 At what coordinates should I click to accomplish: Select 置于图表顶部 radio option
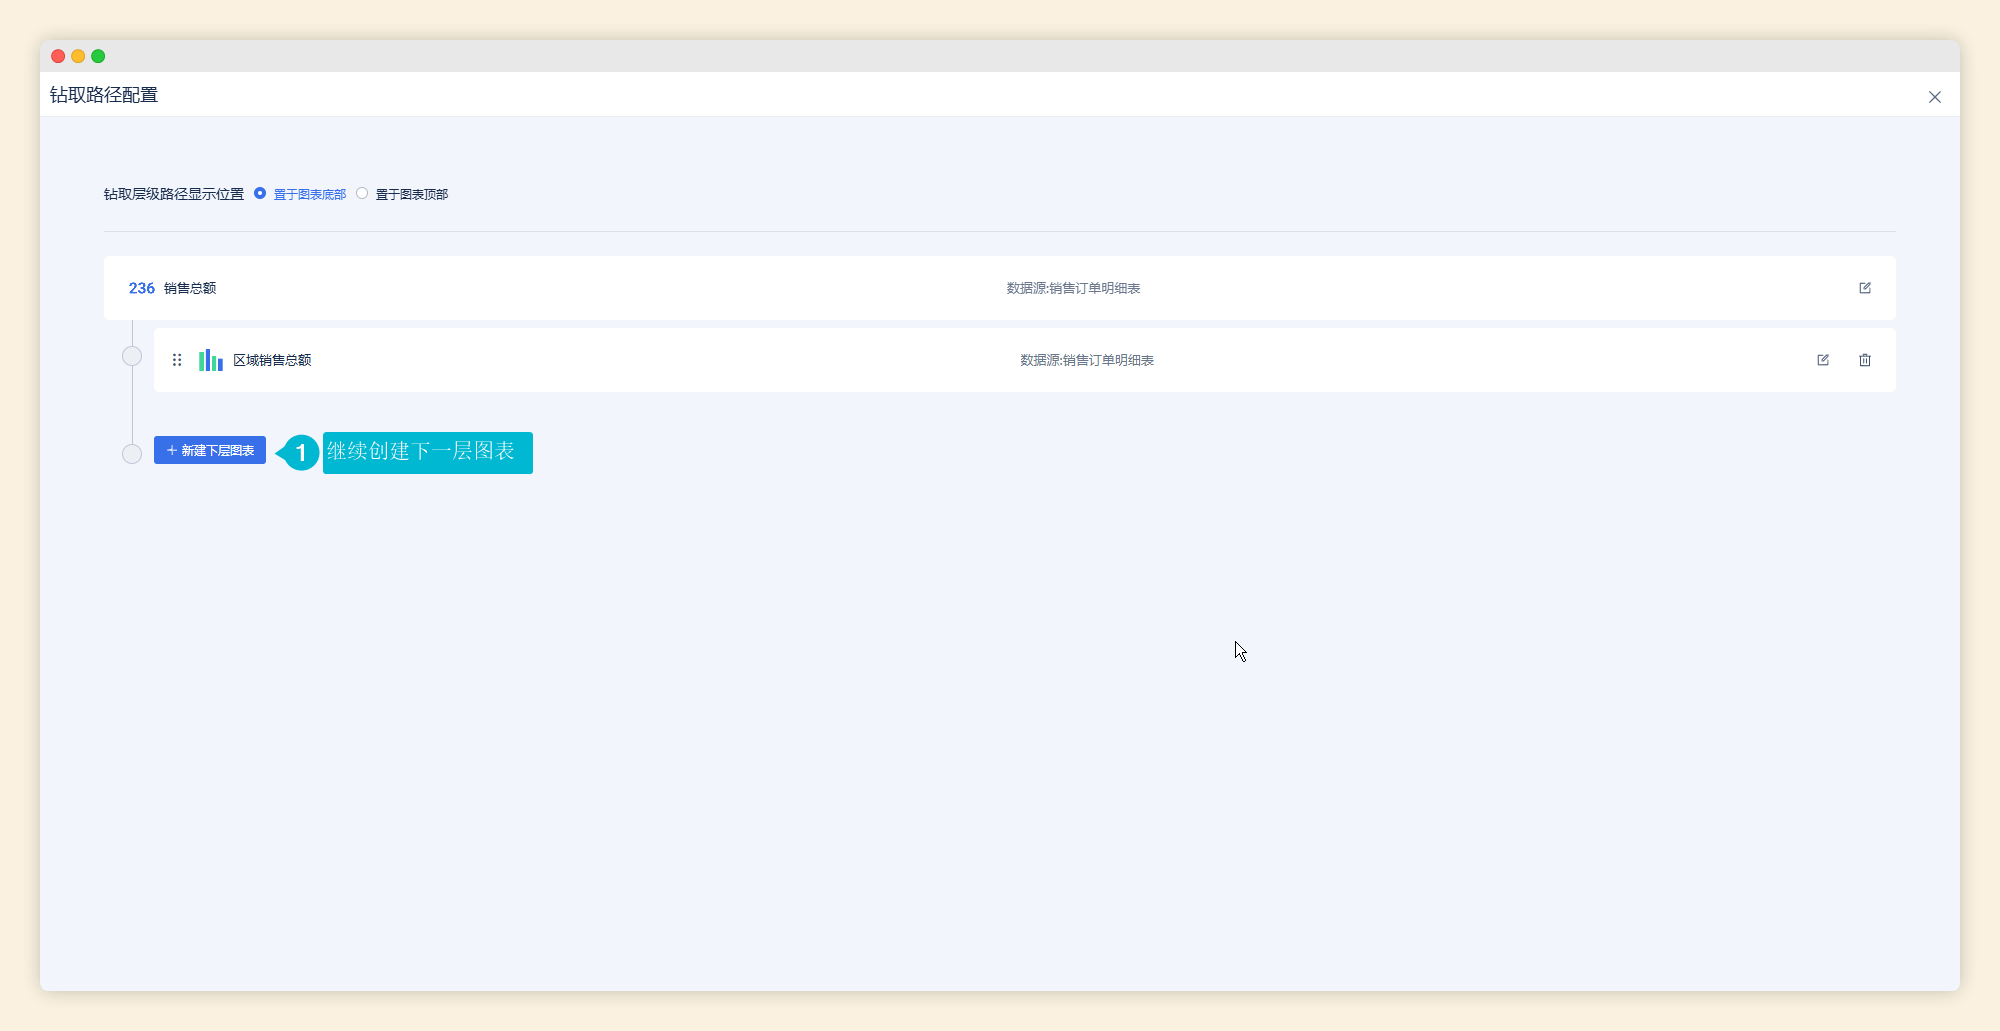pos(362,193)
